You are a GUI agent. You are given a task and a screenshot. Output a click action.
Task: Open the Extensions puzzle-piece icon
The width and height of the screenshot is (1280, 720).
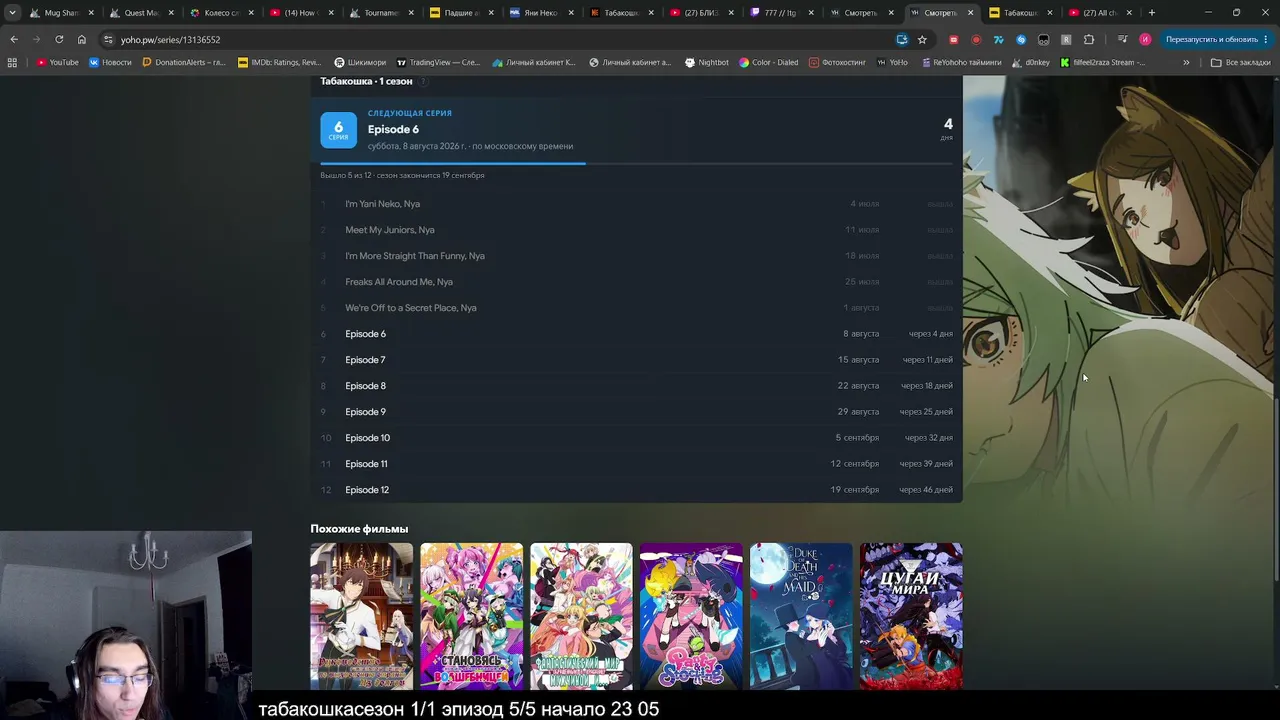1089,39
